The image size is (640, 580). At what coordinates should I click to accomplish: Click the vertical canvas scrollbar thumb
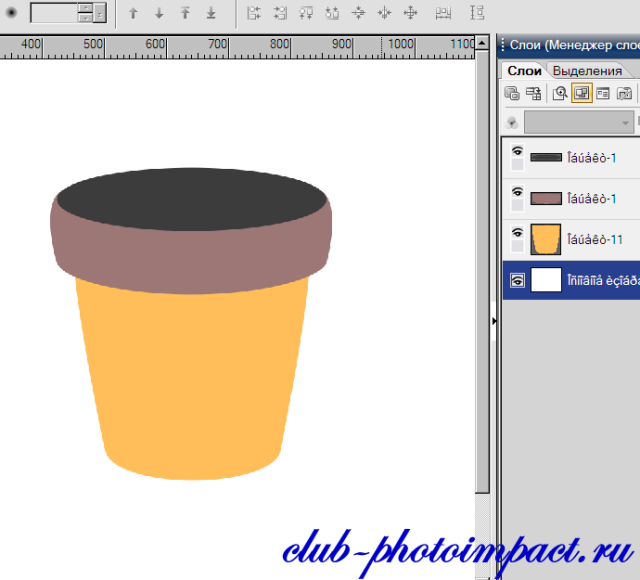coord(482,271)
